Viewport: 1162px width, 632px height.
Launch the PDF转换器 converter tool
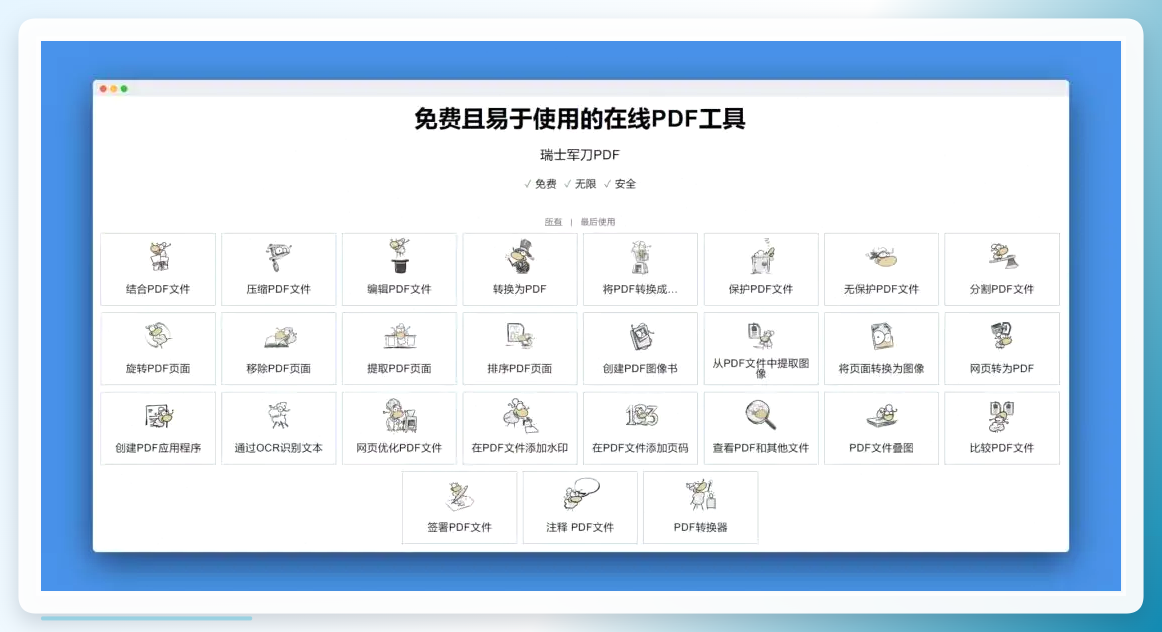(700, 508)
